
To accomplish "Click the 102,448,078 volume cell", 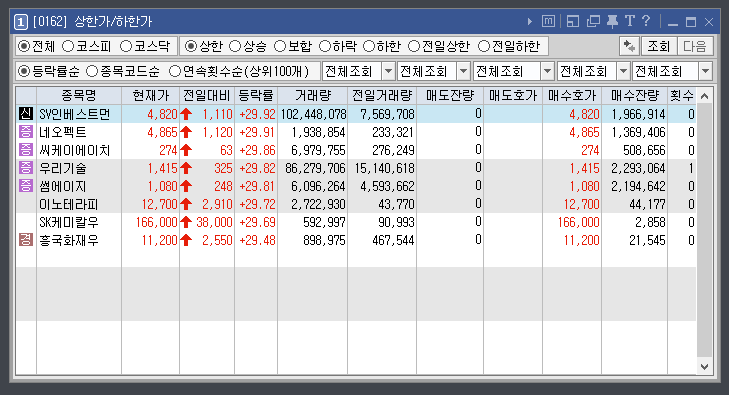I will pos(313,114).
